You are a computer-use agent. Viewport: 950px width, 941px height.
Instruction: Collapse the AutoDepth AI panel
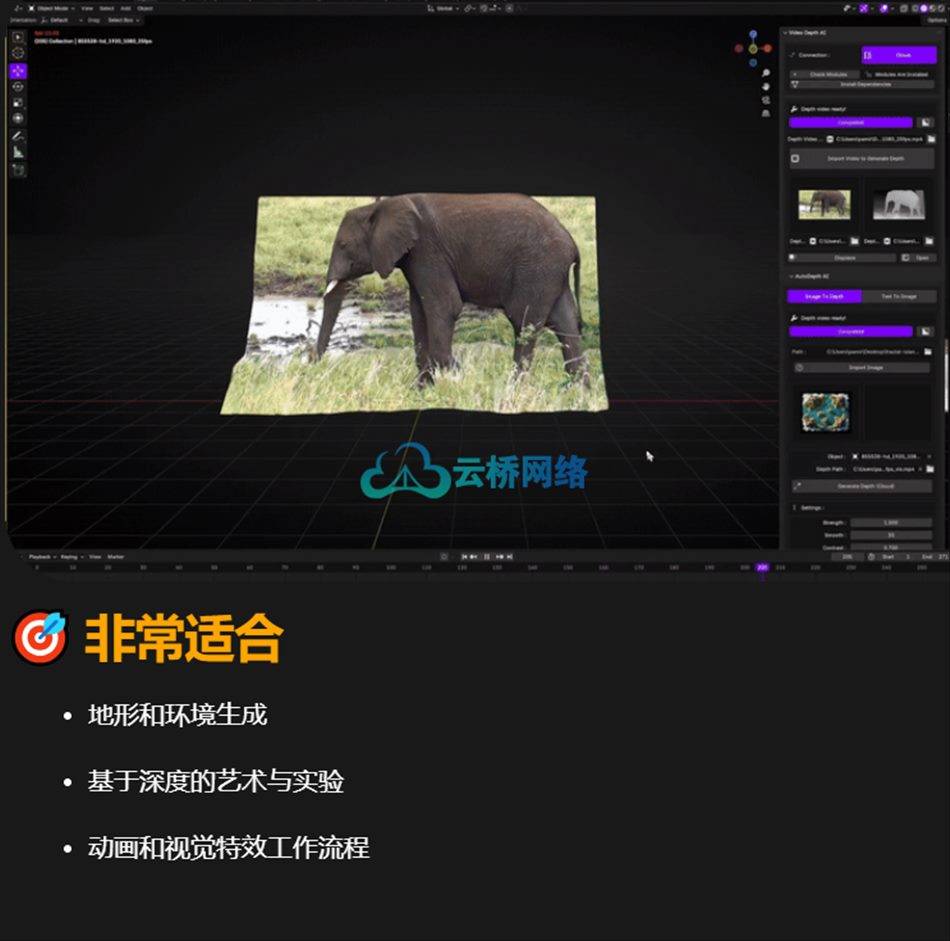coord(791,276)
